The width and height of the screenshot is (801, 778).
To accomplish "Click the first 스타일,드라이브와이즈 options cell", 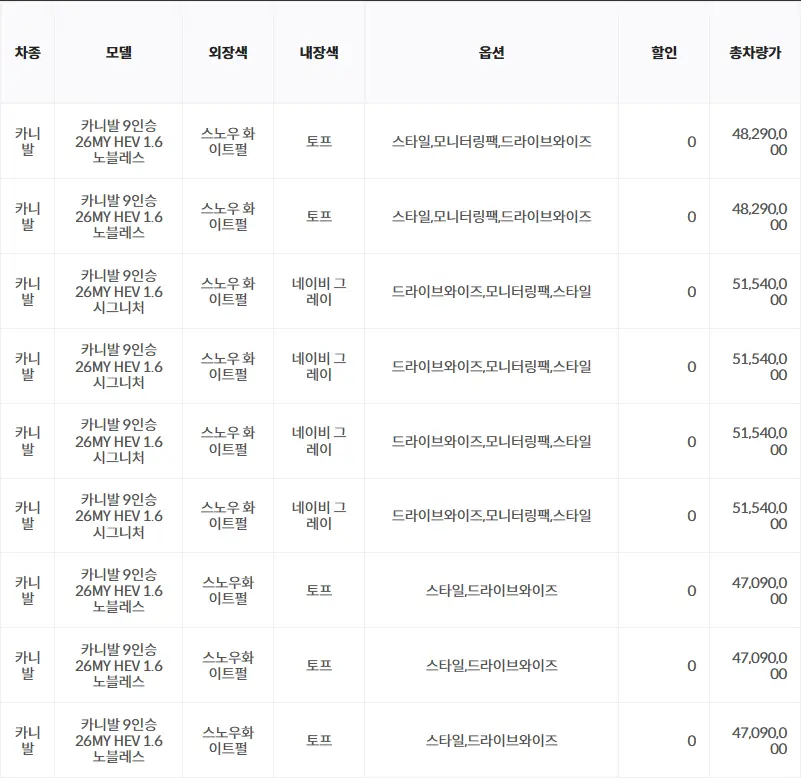I will pyautogui.click(x=491, y=591).
